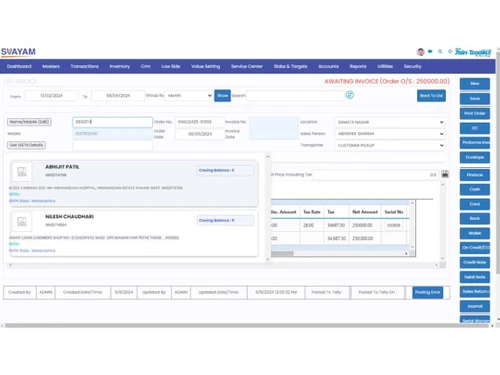Click Abhijit Patil's placeholder photo
This screenshot has height=375, width=500.
click(22, 172)
